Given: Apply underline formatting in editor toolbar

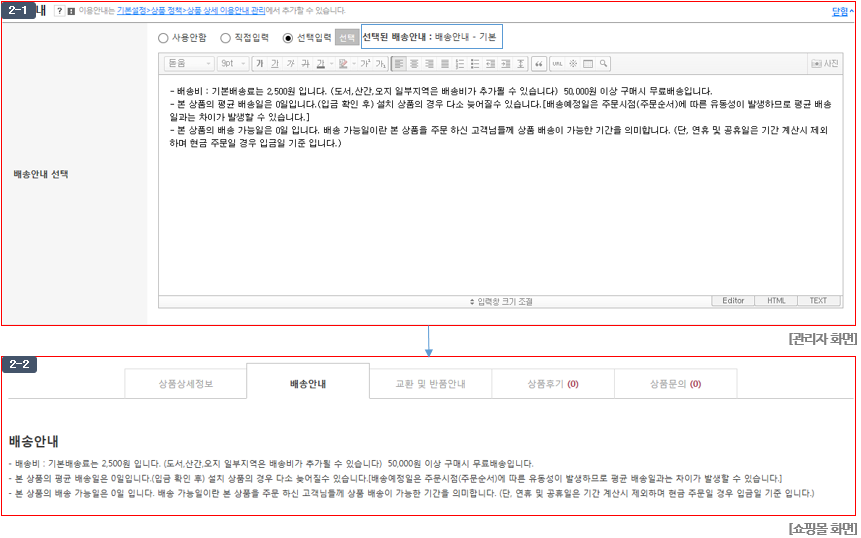Looking at the screenshot, I should tap(275, 64).
